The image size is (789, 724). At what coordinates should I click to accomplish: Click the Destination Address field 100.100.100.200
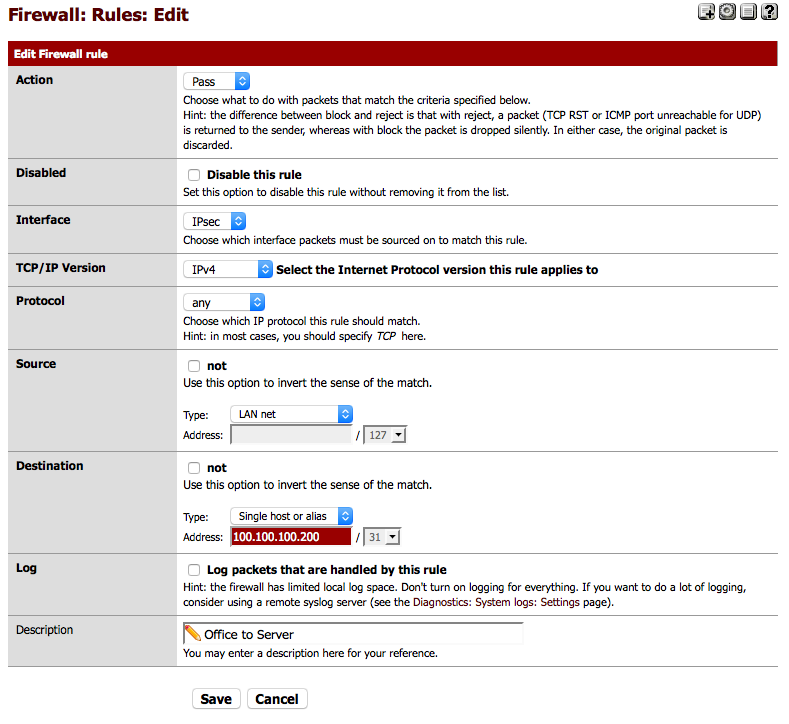(x=291, y=537)
